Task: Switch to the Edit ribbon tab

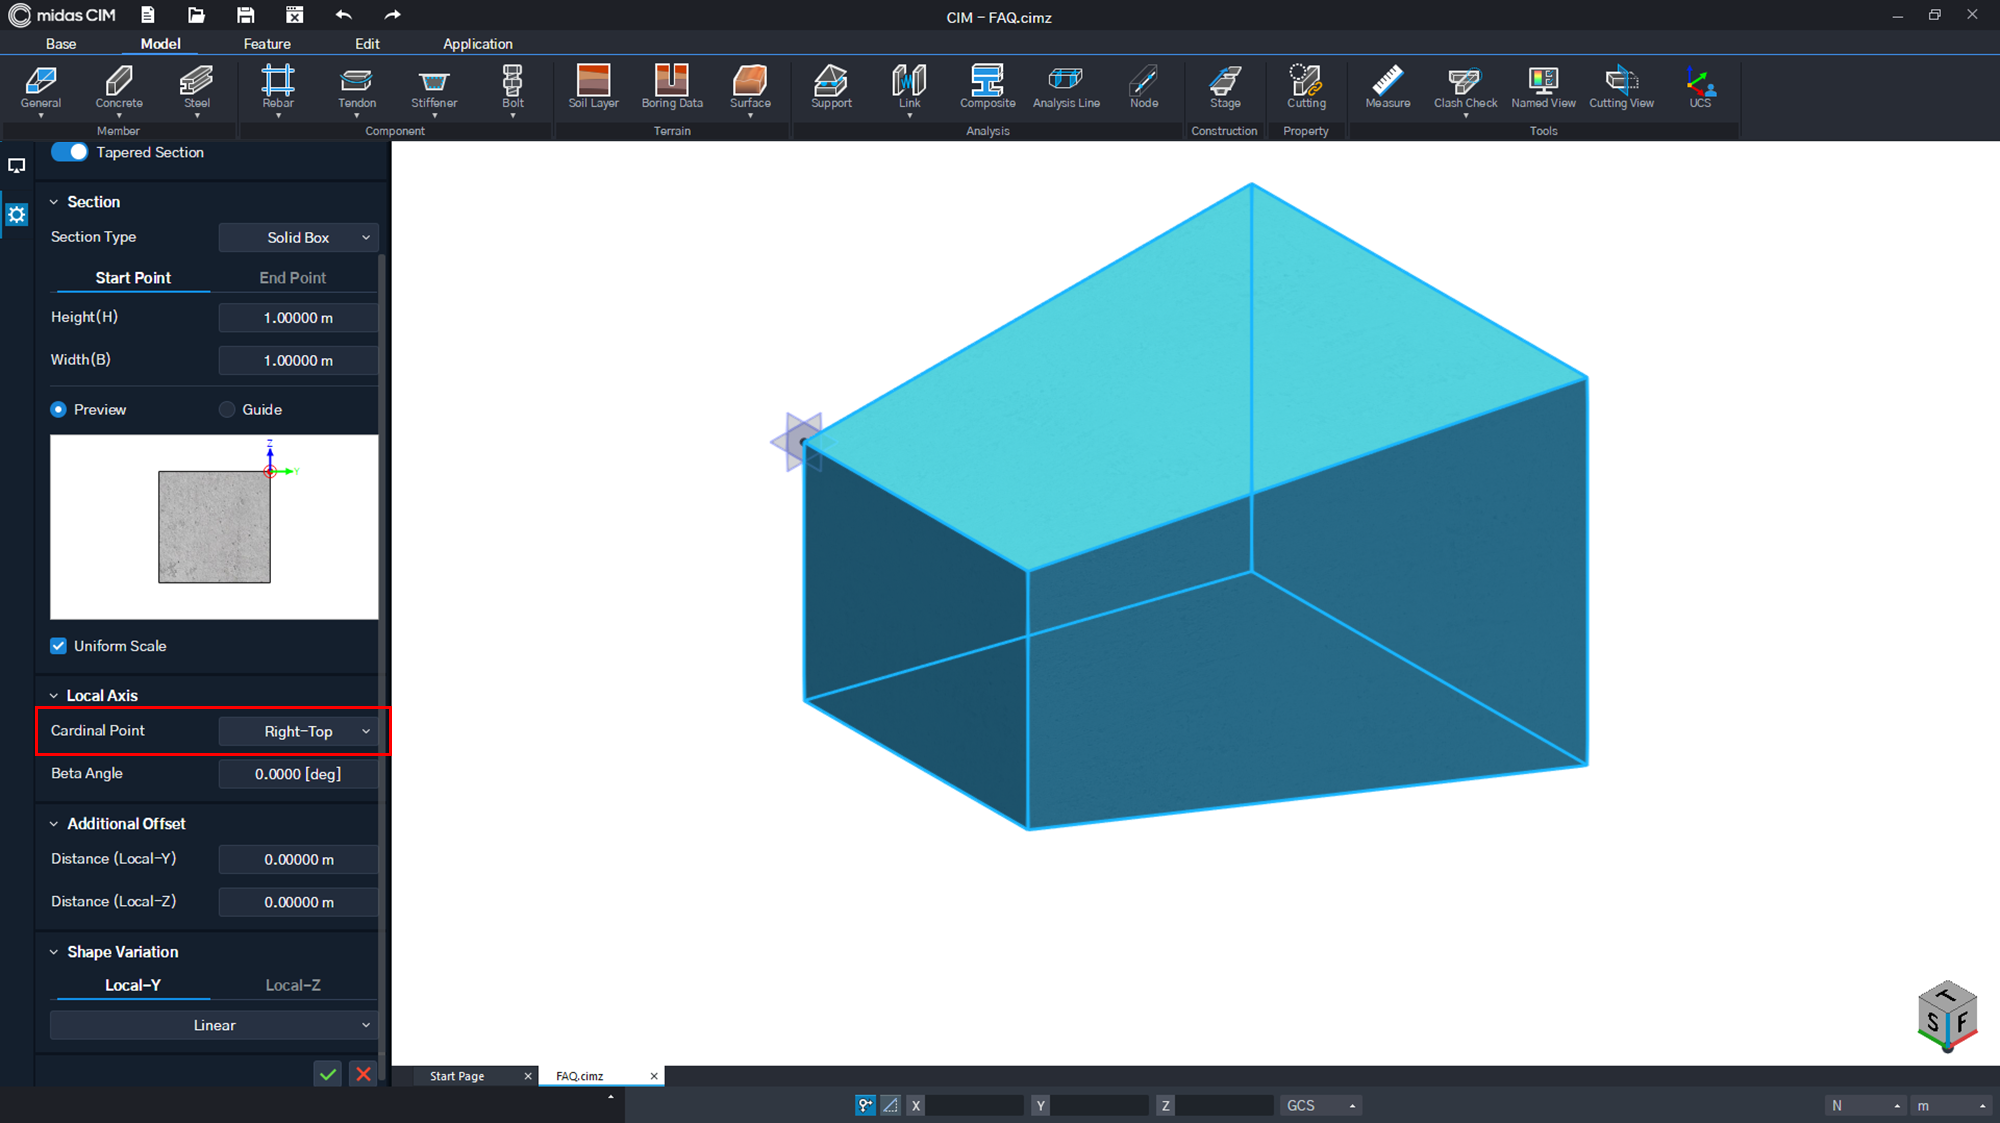Action: pos(367,44)
